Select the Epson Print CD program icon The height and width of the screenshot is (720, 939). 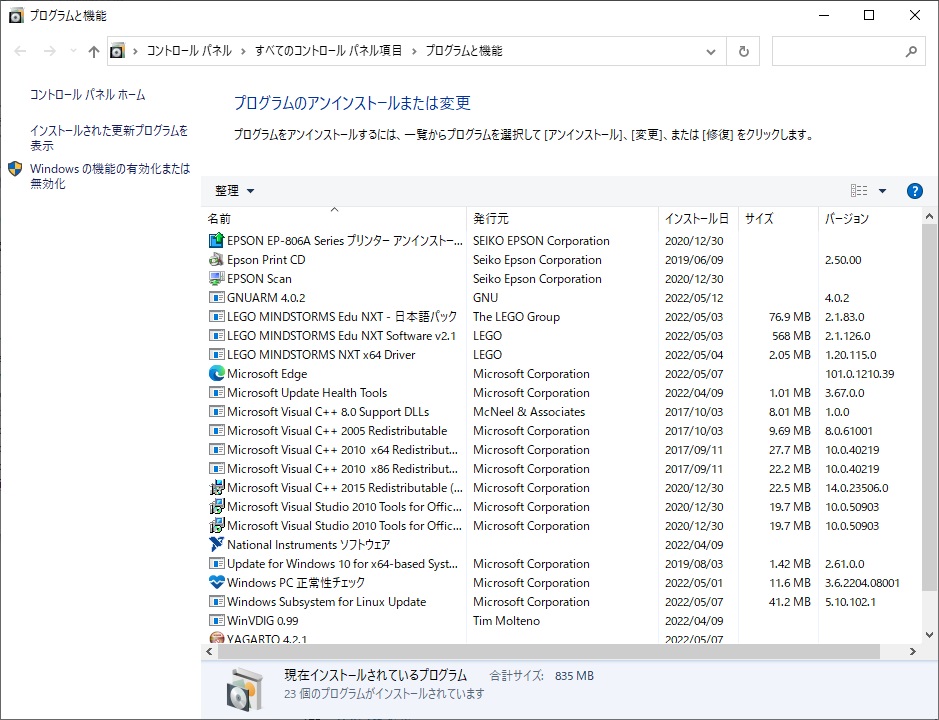216,260
